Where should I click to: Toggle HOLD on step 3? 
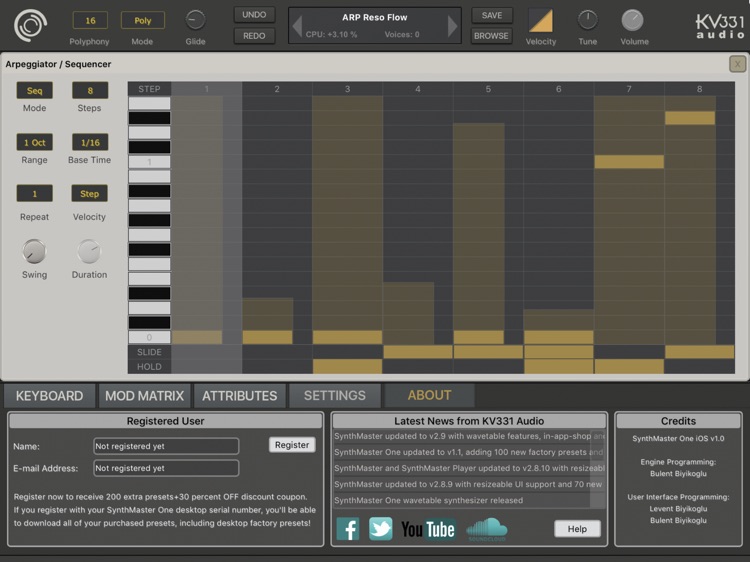tap(347, 366)
